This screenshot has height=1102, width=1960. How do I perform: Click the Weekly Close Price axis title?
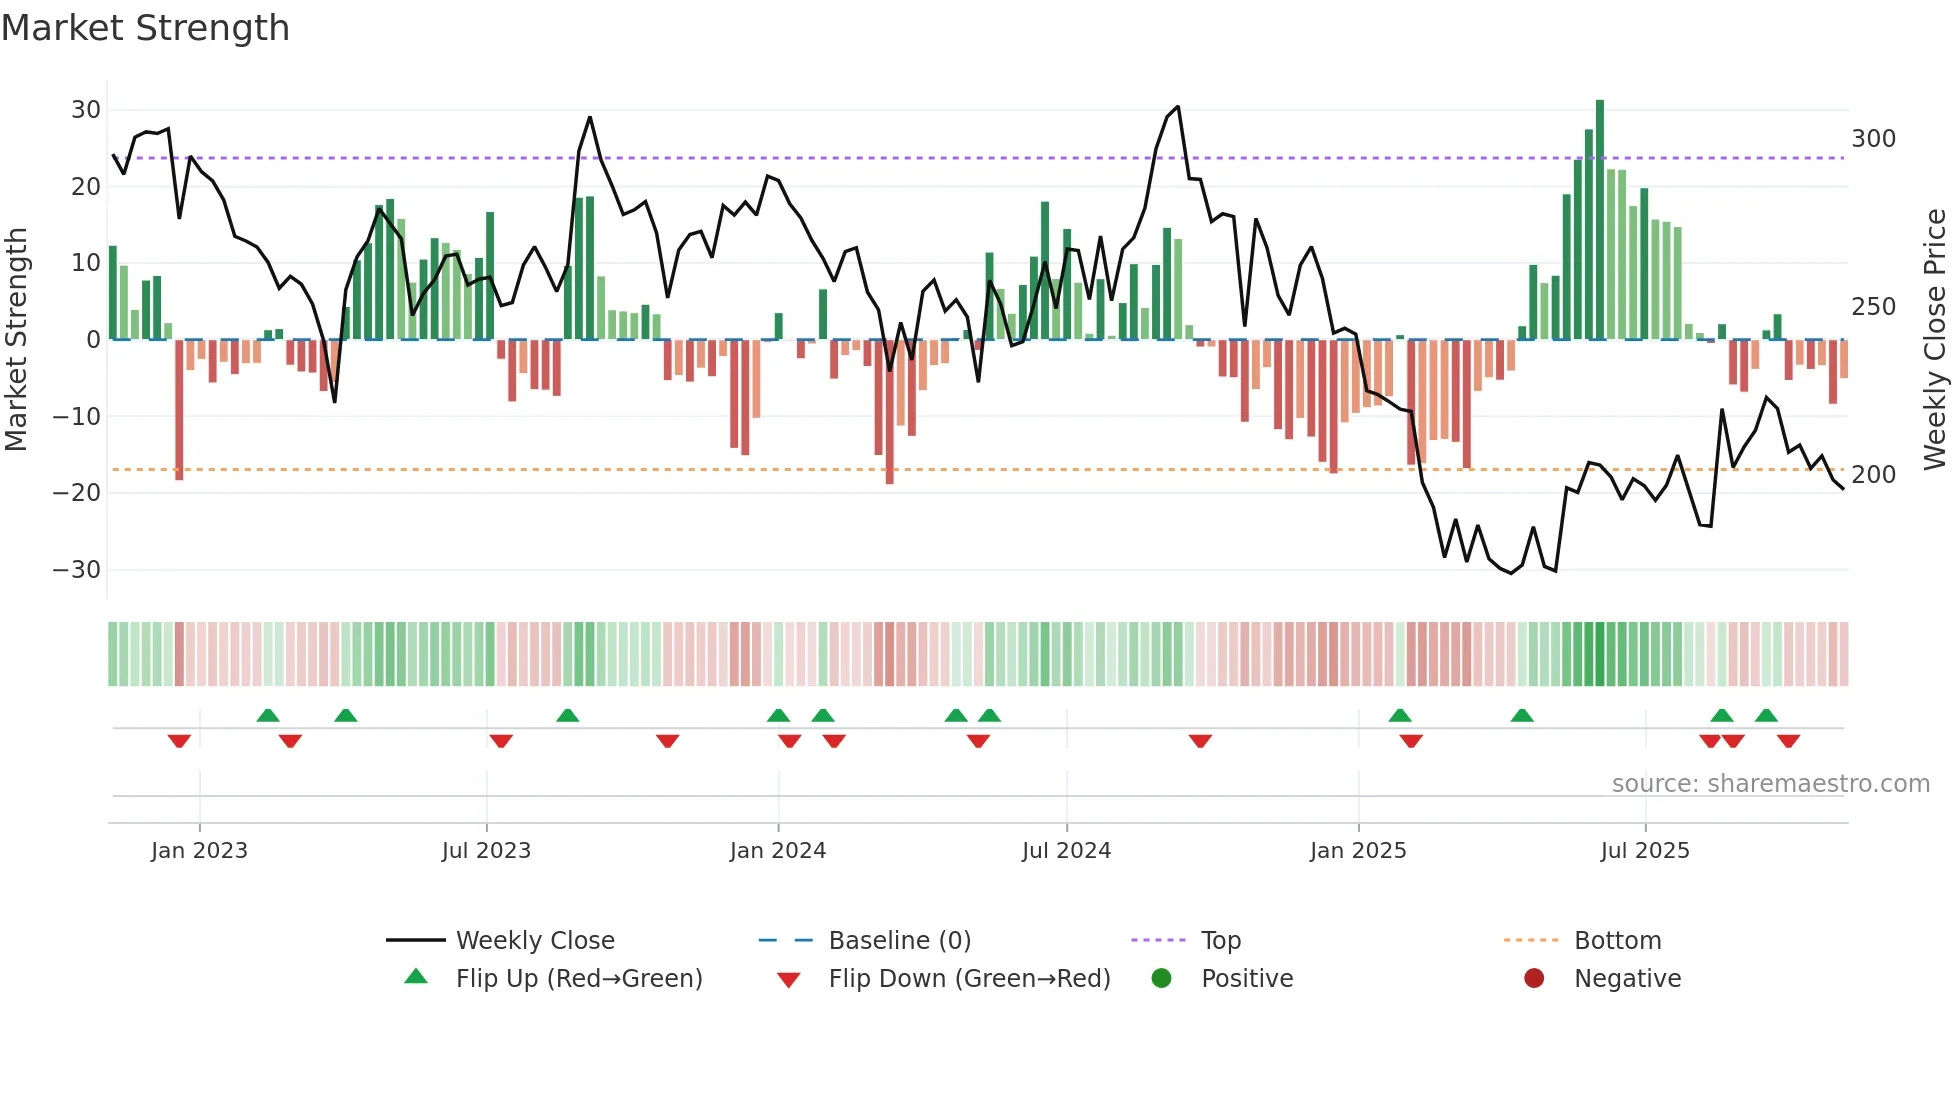pos(1936,338)
